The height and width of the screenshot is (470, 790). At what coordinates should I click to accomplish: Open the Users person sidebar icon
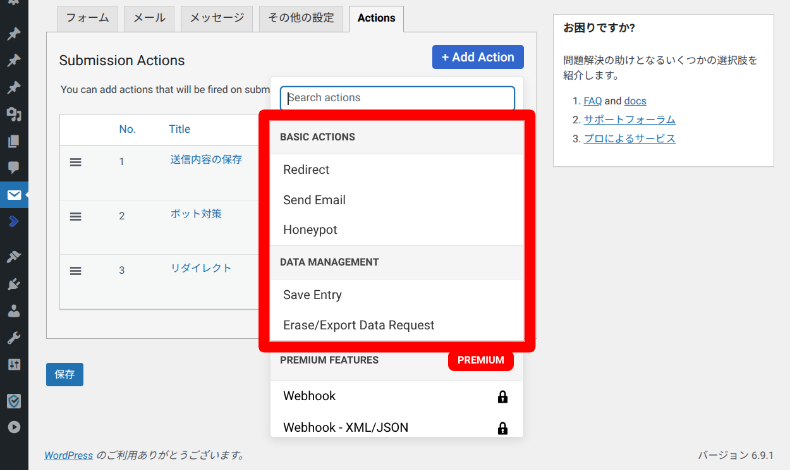coord(14,311)
